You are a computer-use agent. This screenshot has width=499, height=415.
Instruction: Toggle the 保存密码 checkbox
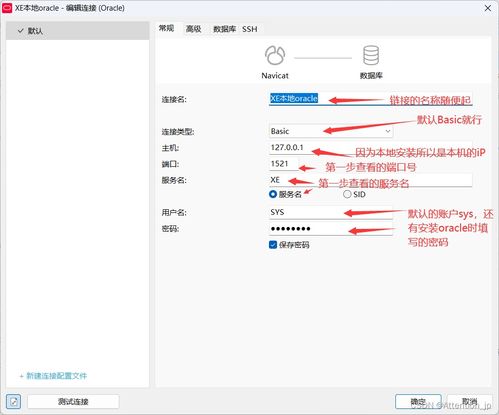click(x=273, y=245)
